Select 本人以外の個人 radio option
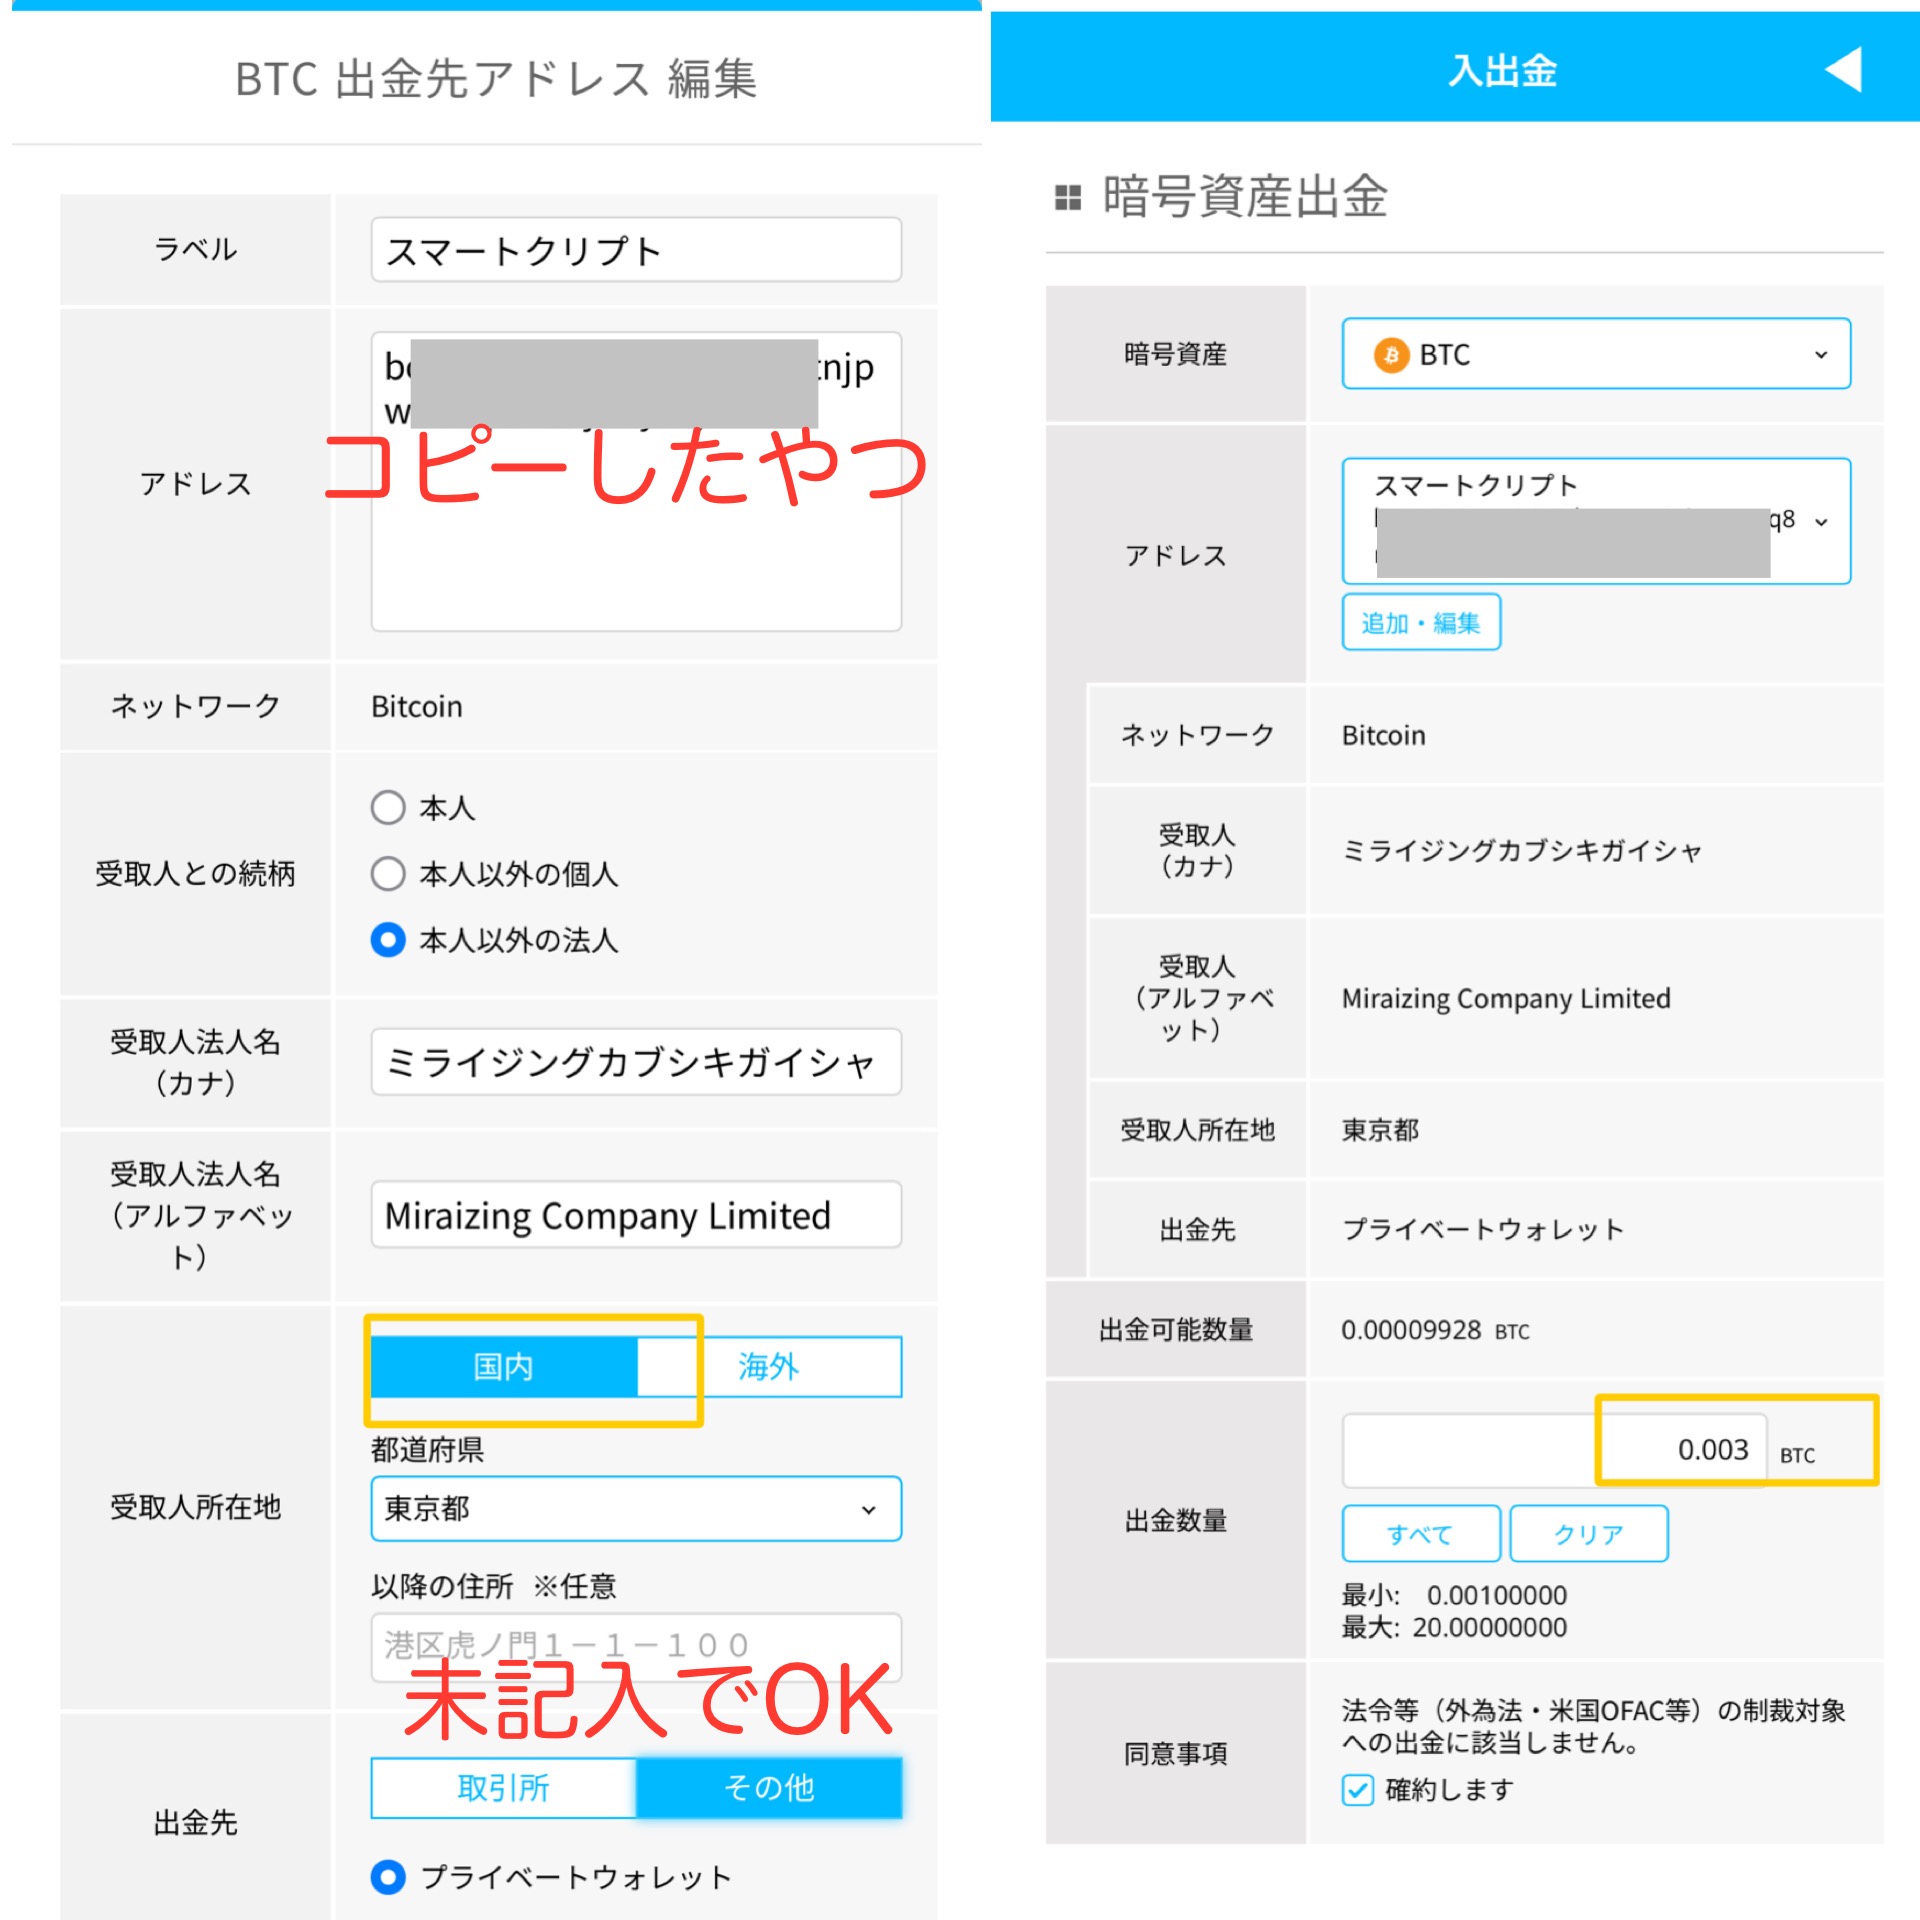 point(388,874)
